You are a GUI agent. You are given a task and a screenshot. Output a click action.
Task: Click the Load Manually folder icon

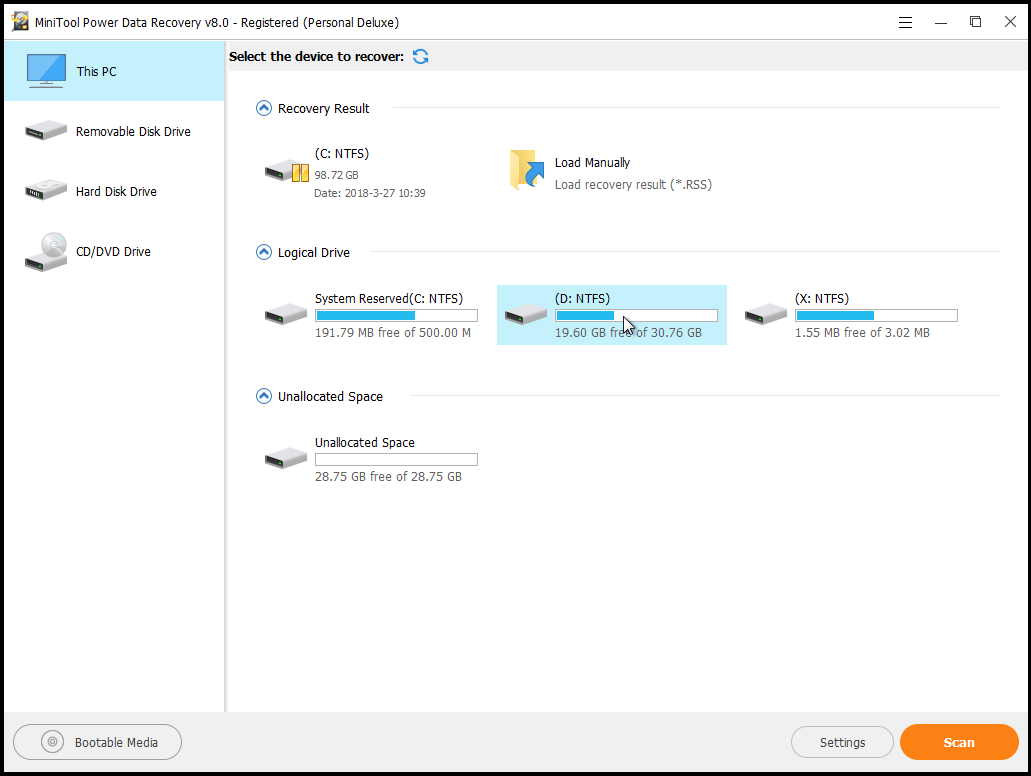(526, 171)
